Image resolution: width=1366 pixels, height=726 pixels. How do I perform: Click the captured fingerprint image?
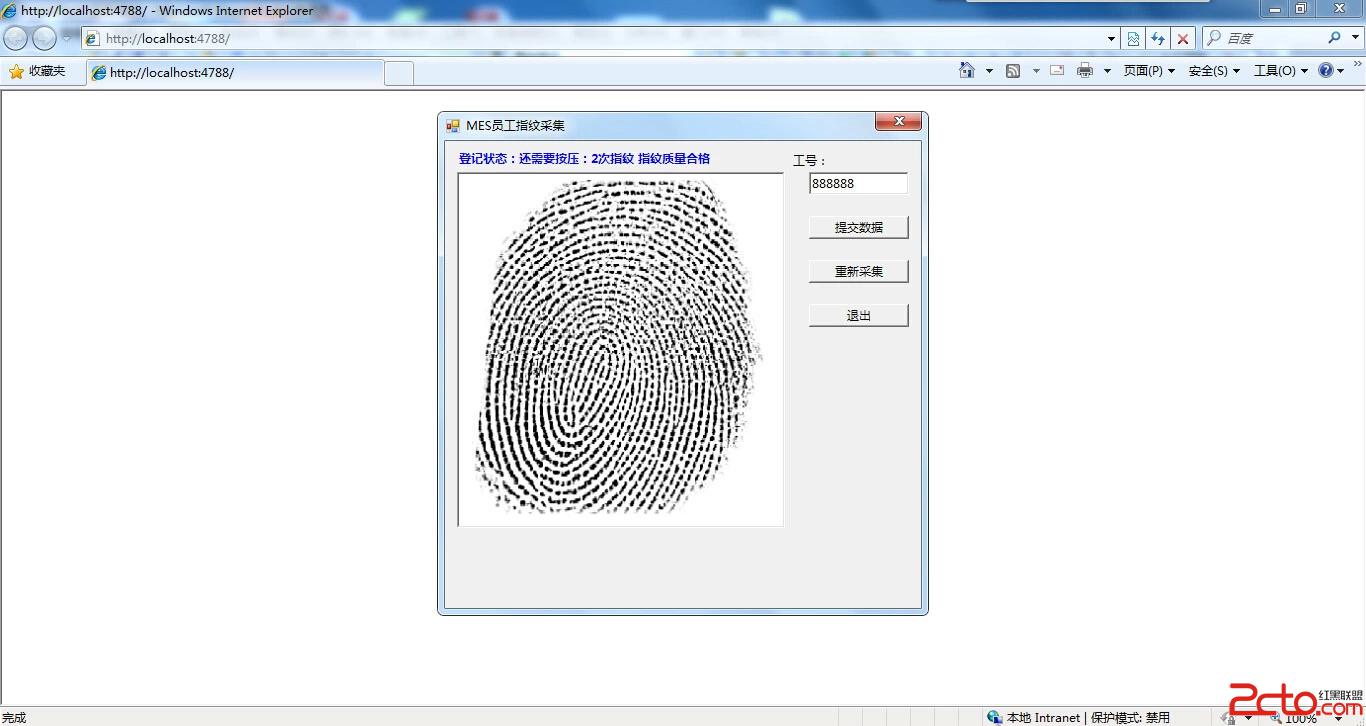point(621,349)
